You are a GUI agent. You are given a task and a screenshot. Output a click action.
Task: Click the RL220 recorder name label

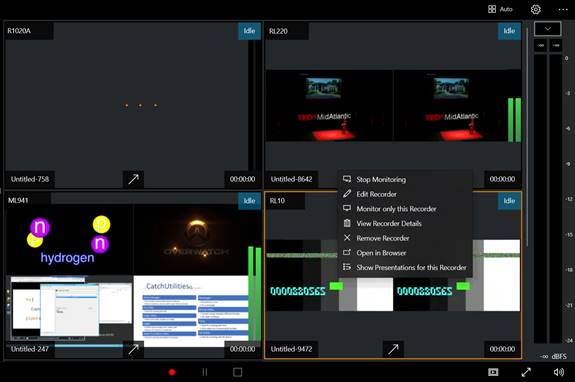[x=278, y=31]
